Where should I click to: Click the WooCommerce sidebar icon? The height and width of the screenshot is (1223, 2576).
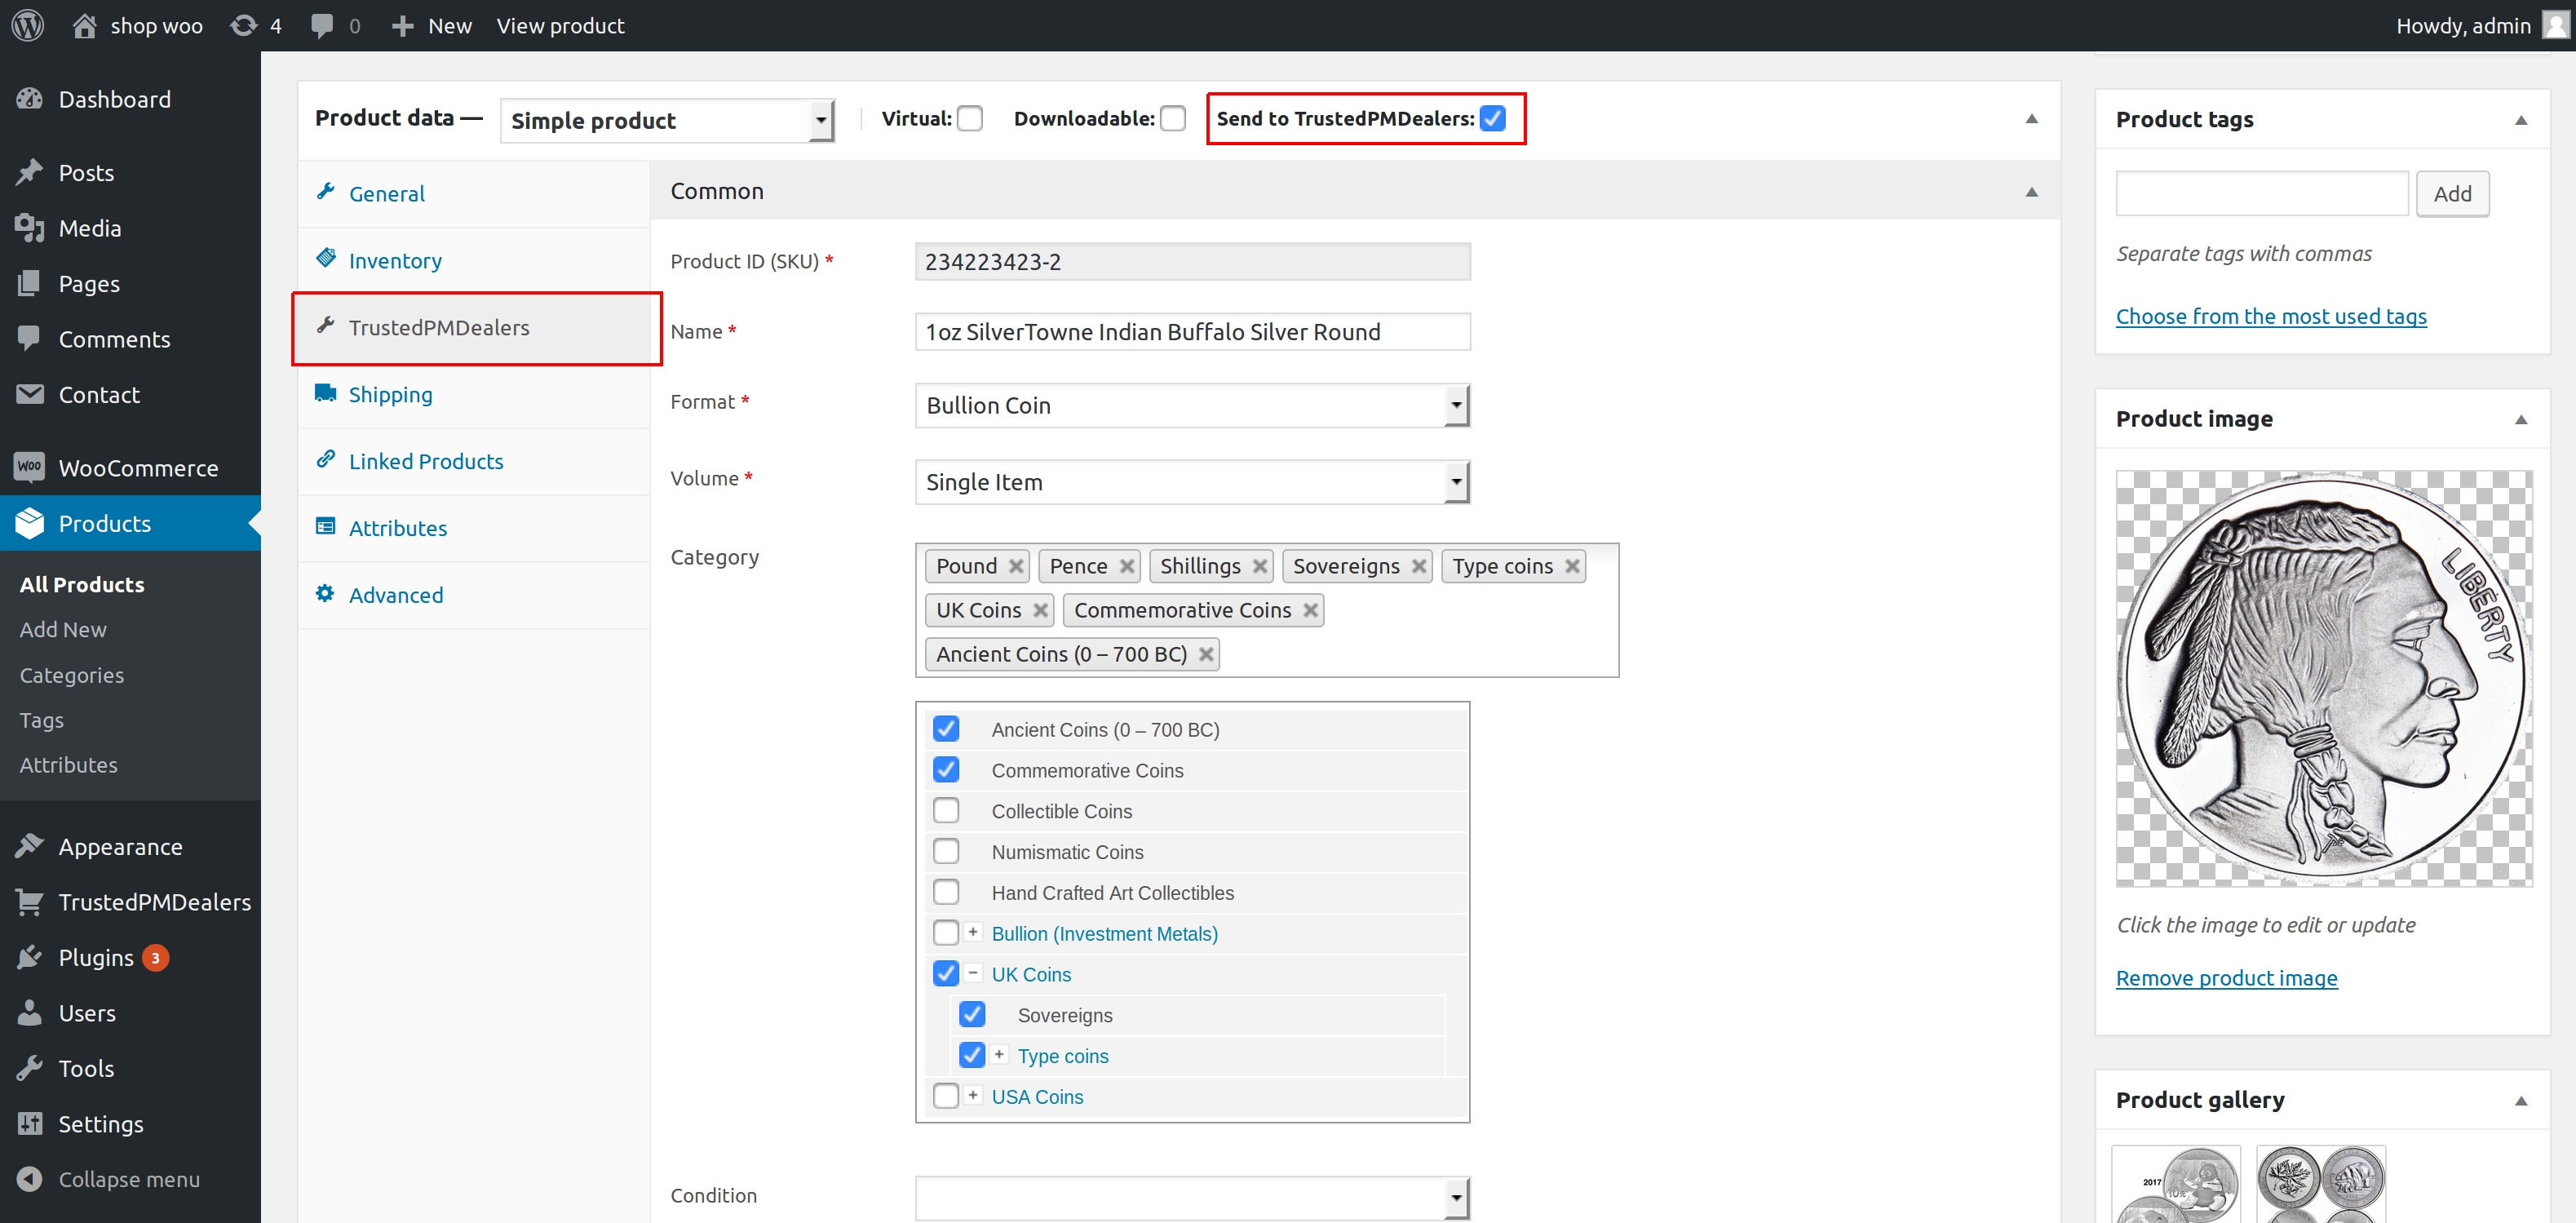click(28, 467)
